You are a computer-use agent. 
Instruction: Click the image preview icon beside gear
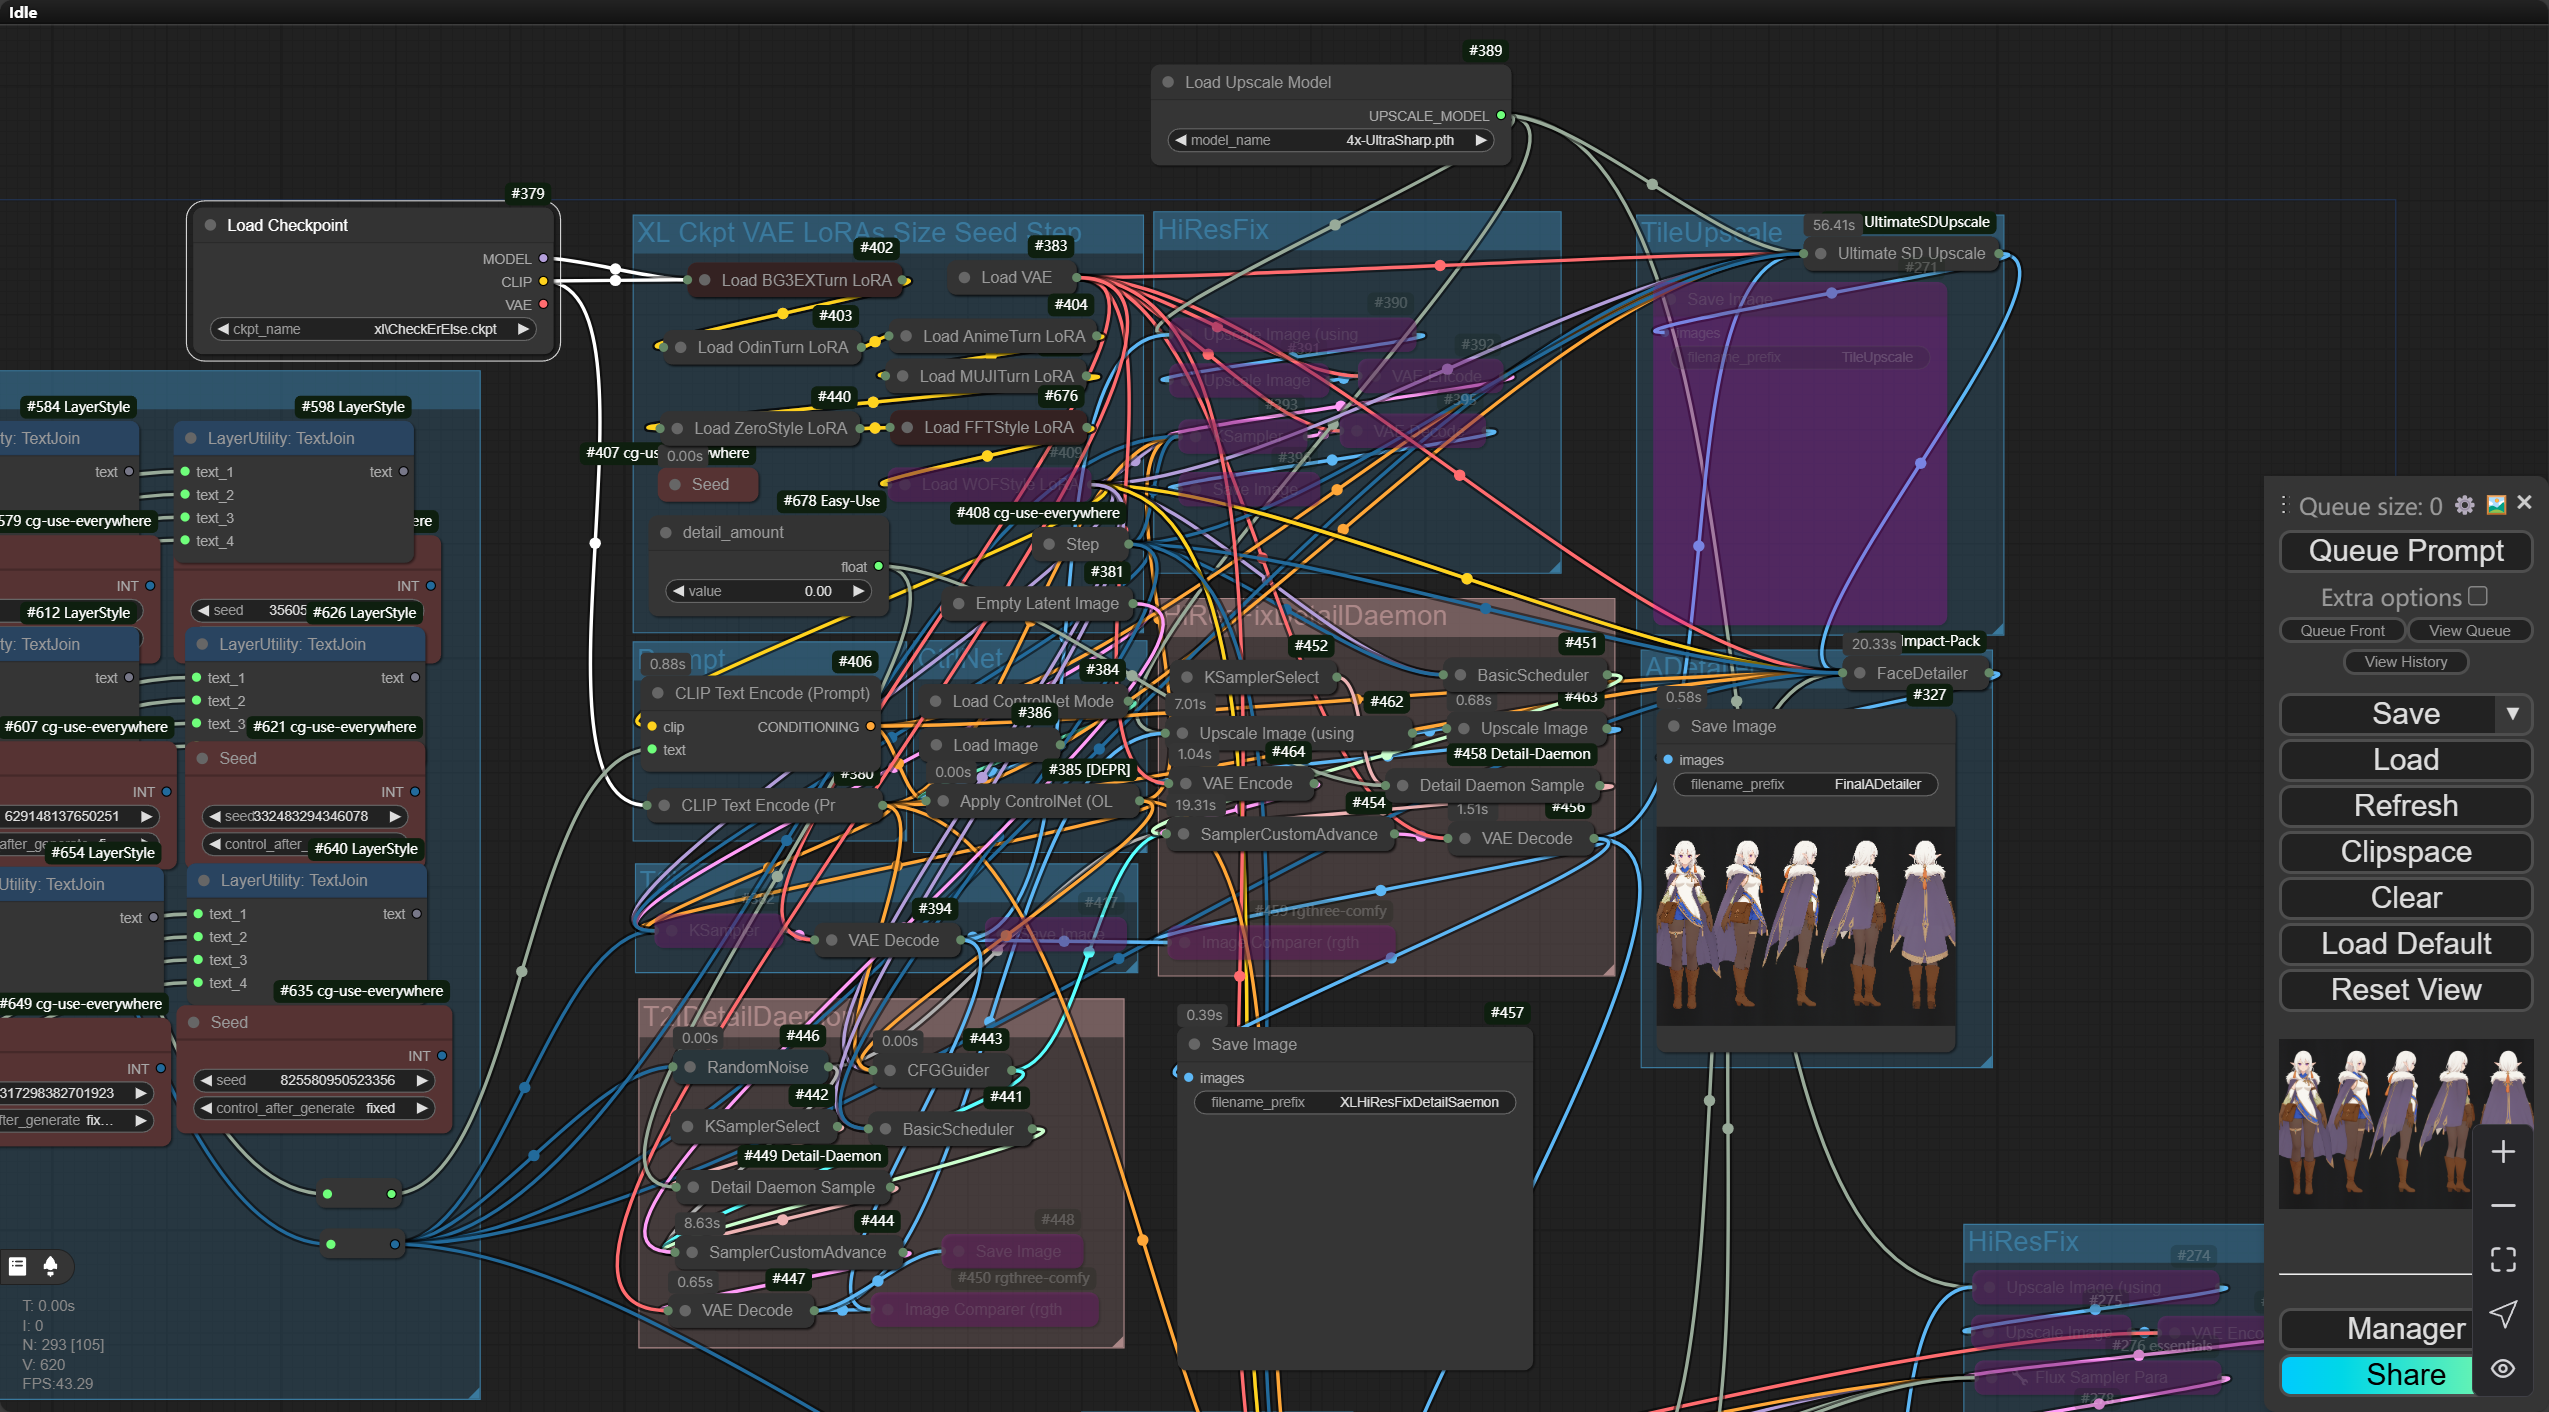(x=2496, y=505)
